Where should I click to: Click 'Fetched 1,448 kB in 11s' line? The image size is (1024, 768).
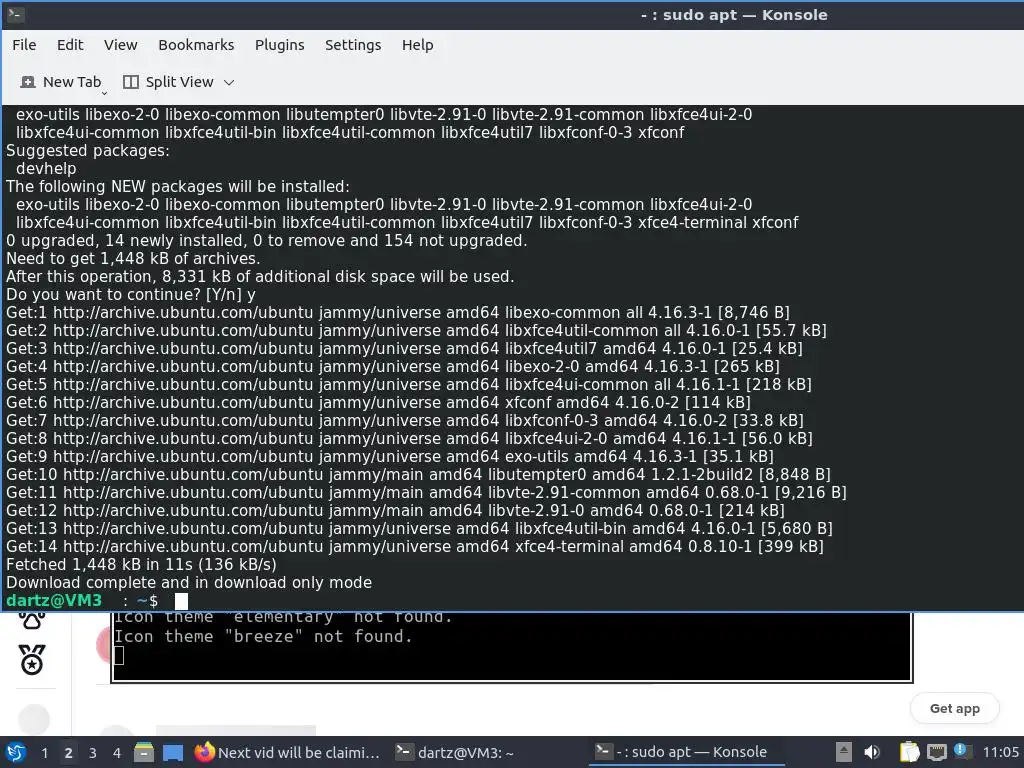[141, 564]
